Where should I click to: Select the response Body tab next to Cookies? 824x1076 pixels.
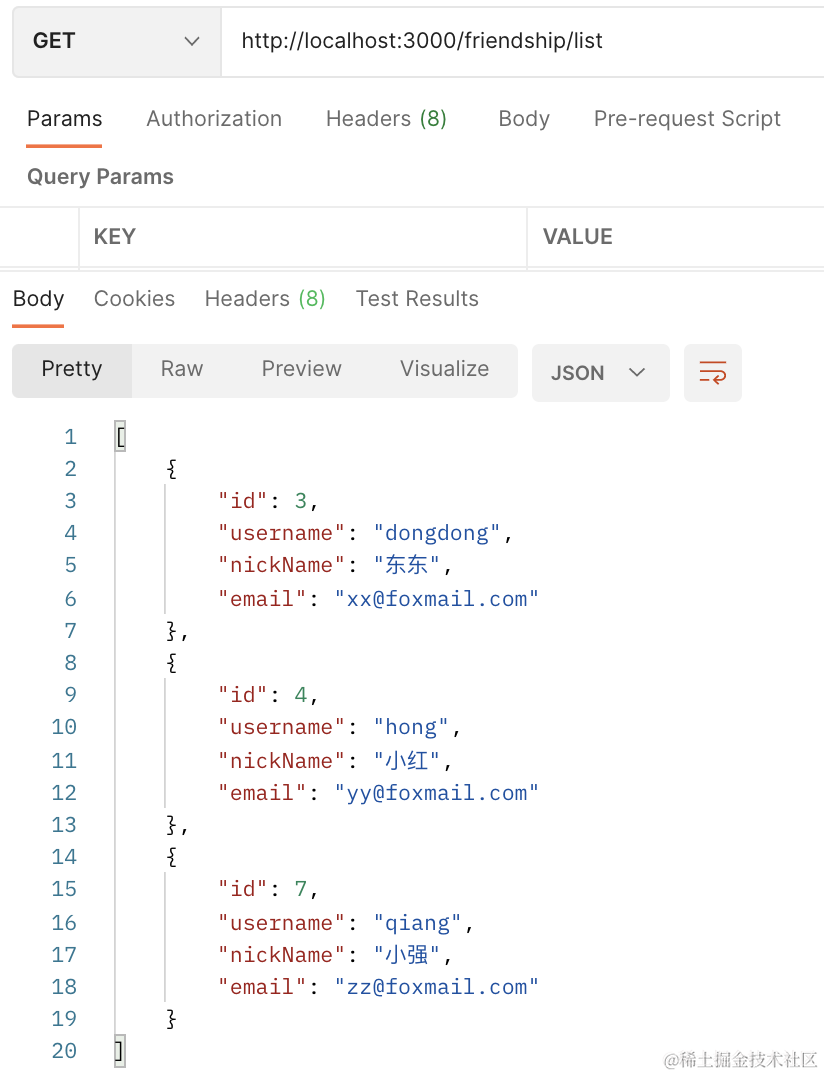(x=38, y=299)
